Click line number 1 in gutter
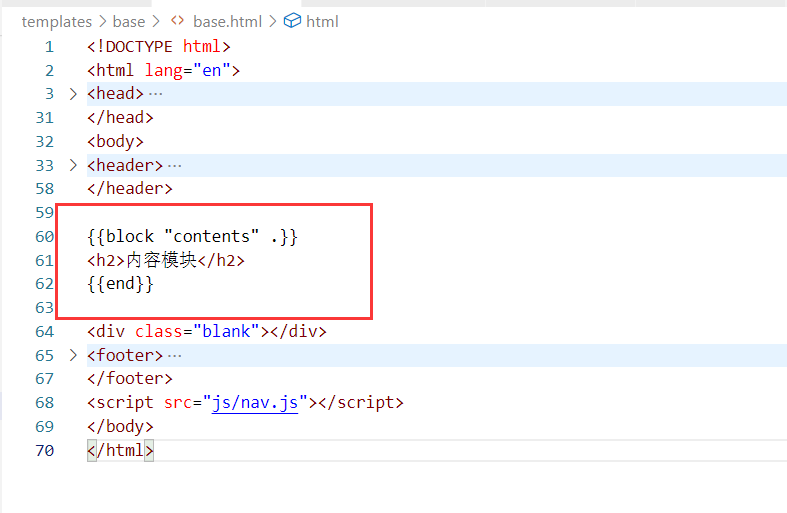This screenshot has width=787, height=513. (x=49, y=47)
